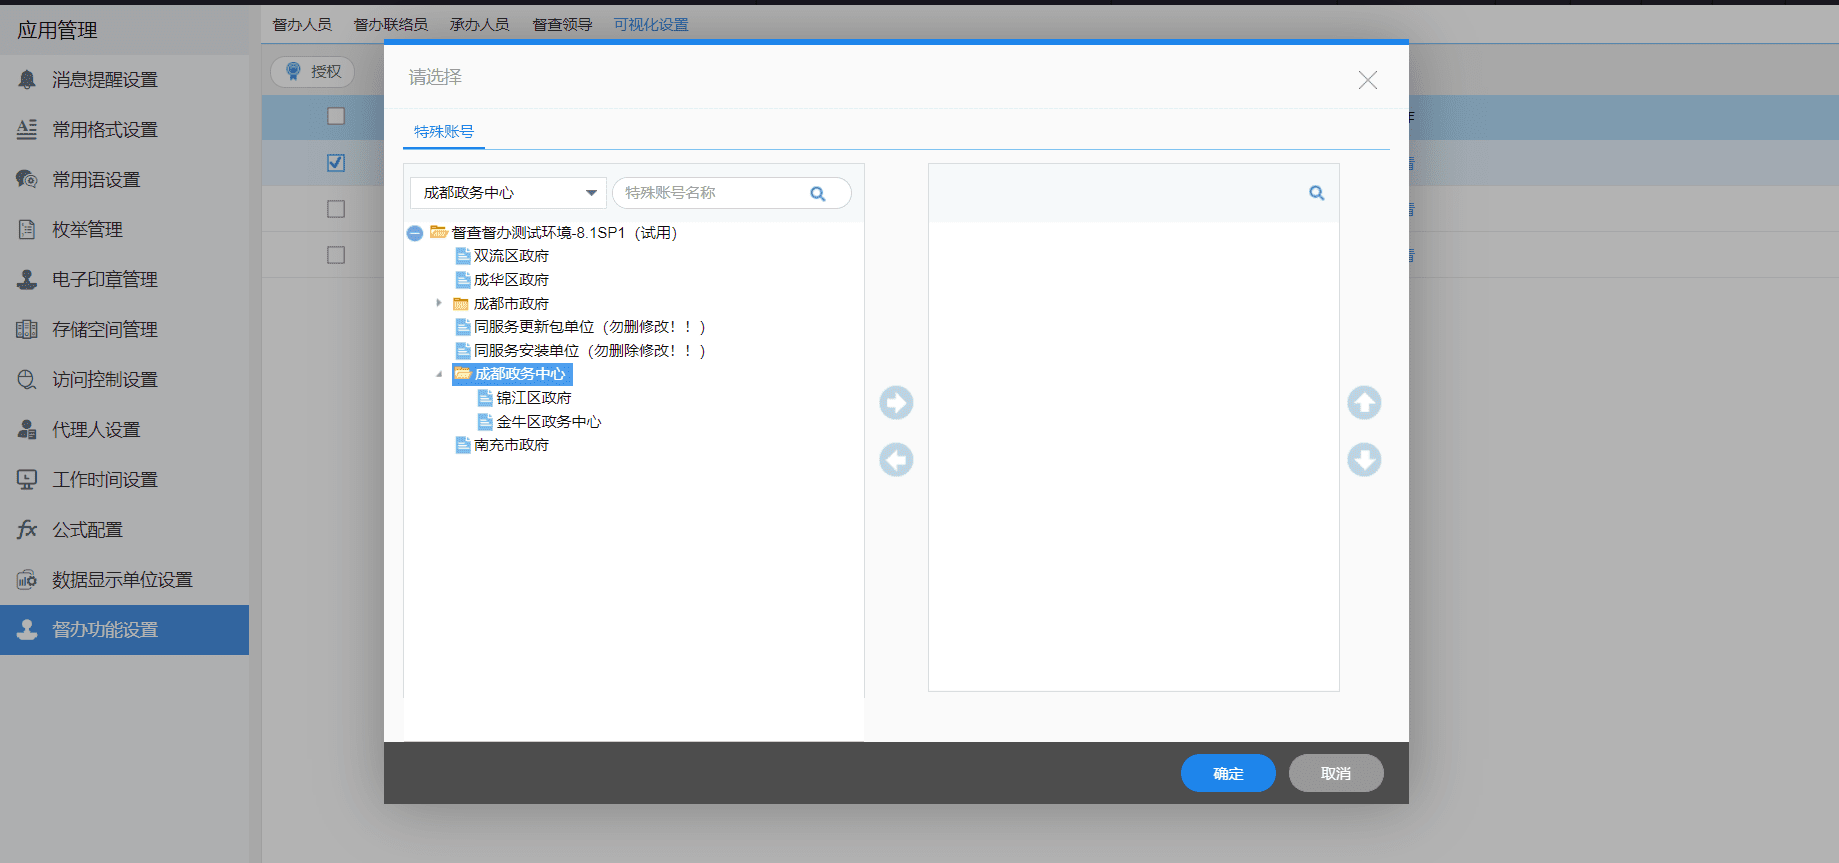This screenshot has height=863, width=1839.
Task: Close the 请选择 dialog
Action: click(x=1368, y=80)
